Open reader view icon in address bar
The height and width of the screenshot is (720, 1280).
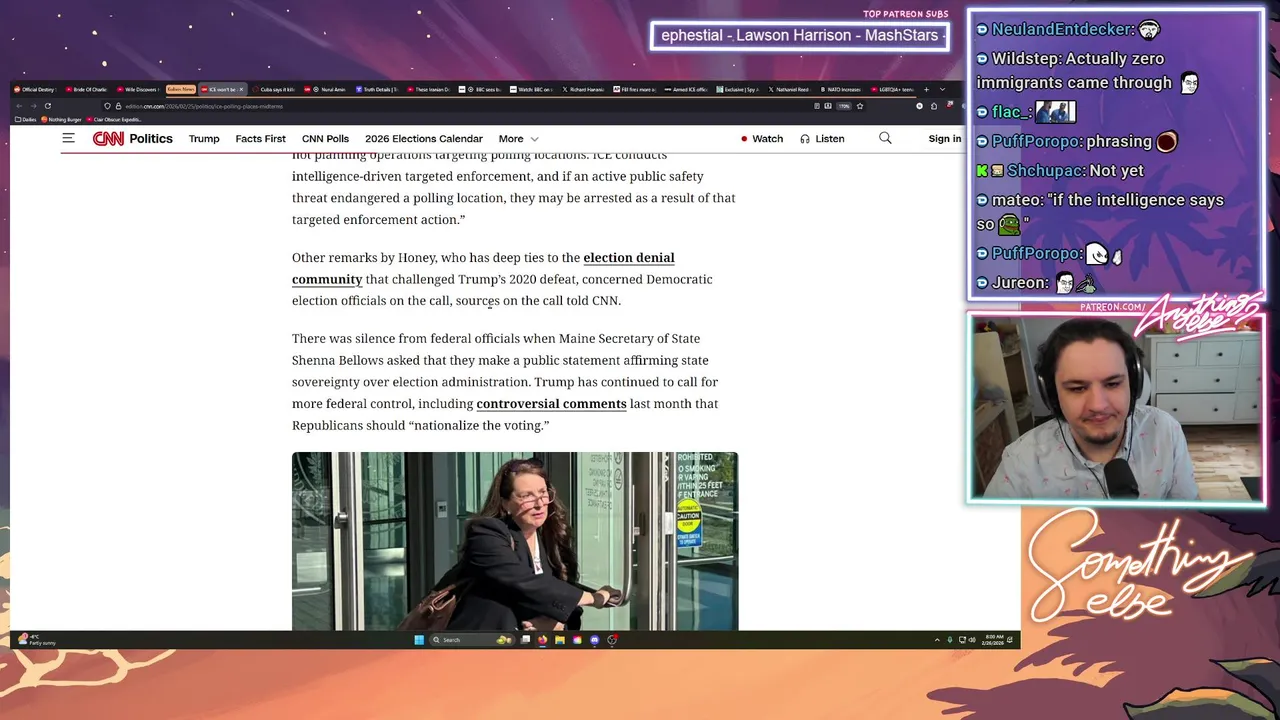point(816,106)
